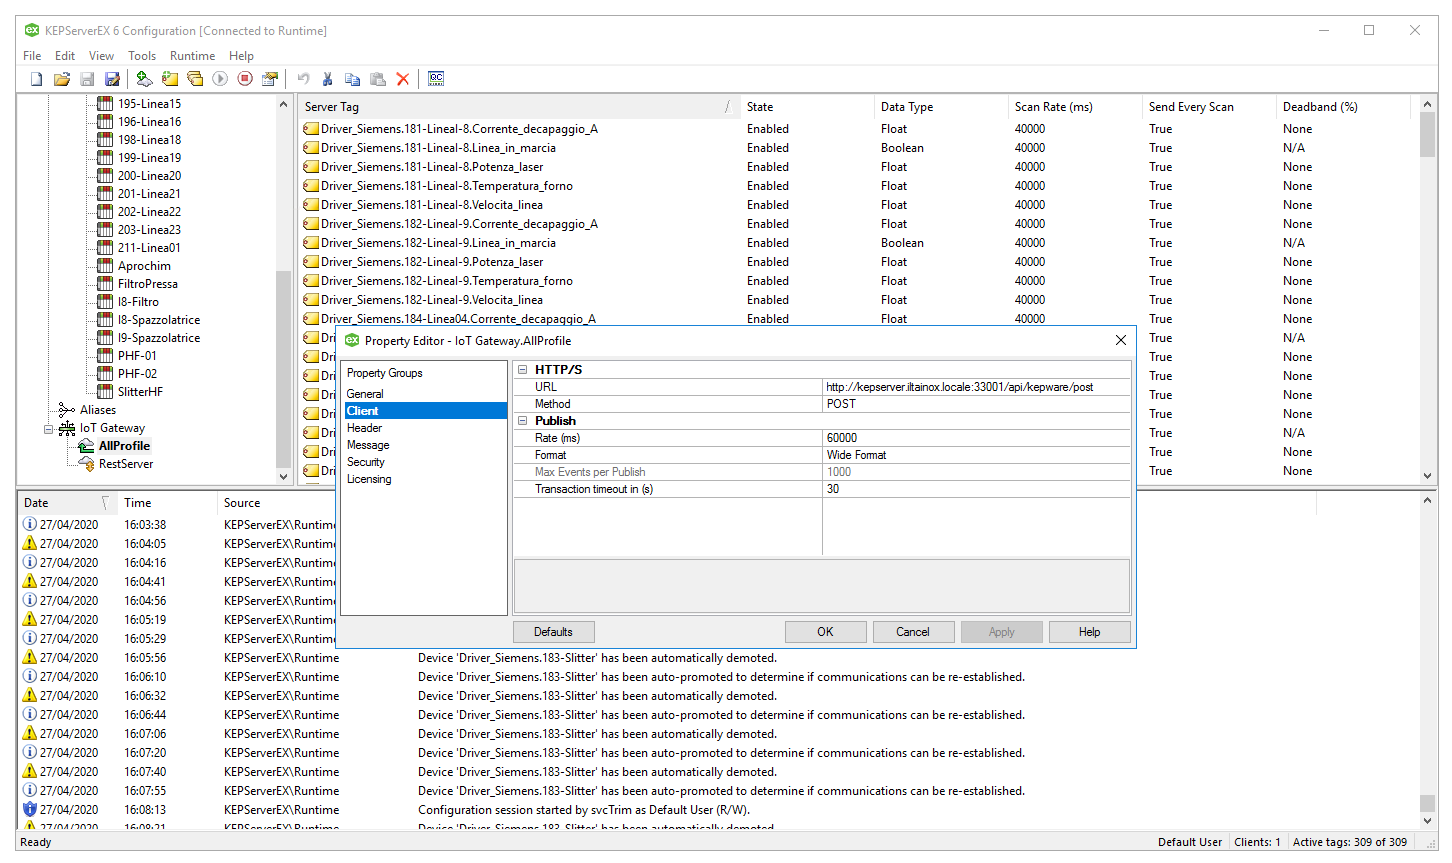Edit the Rate (ms) value 60000
The width and height of the screenshot is (1452, 863).
pyautogui.click(x=976, y=438)
